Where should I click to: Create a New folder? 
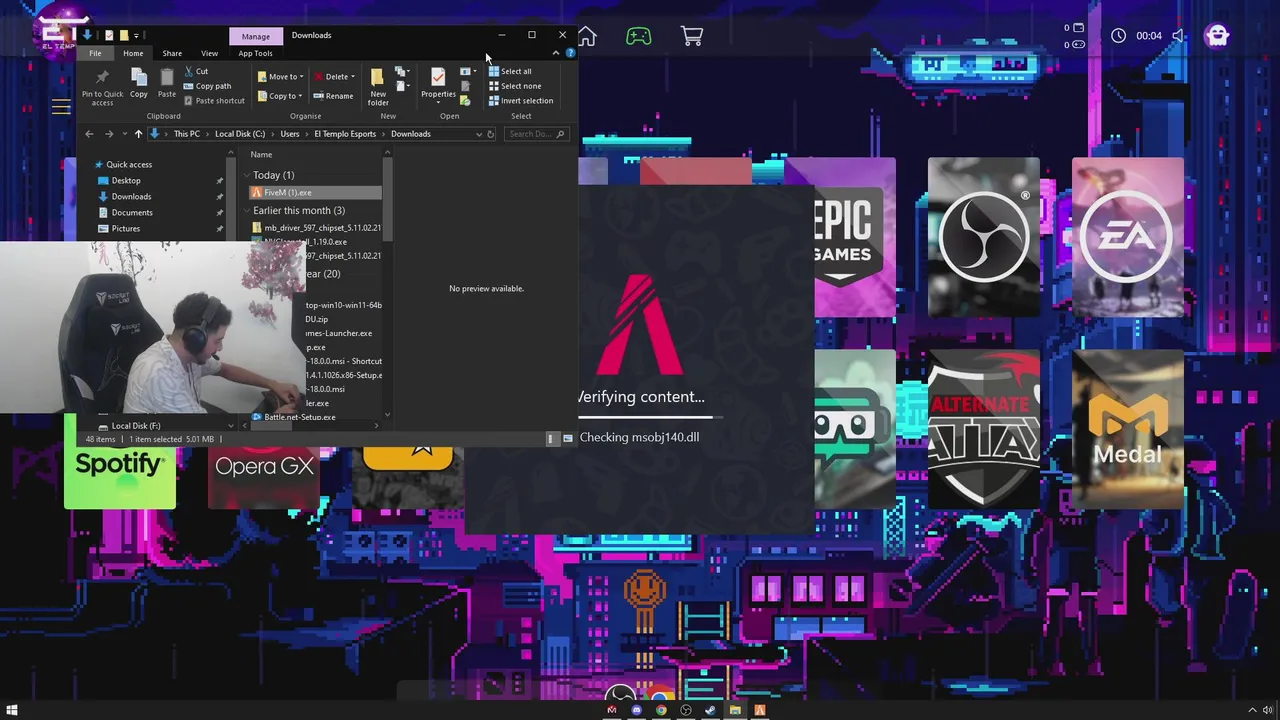[x=378, y=87]
